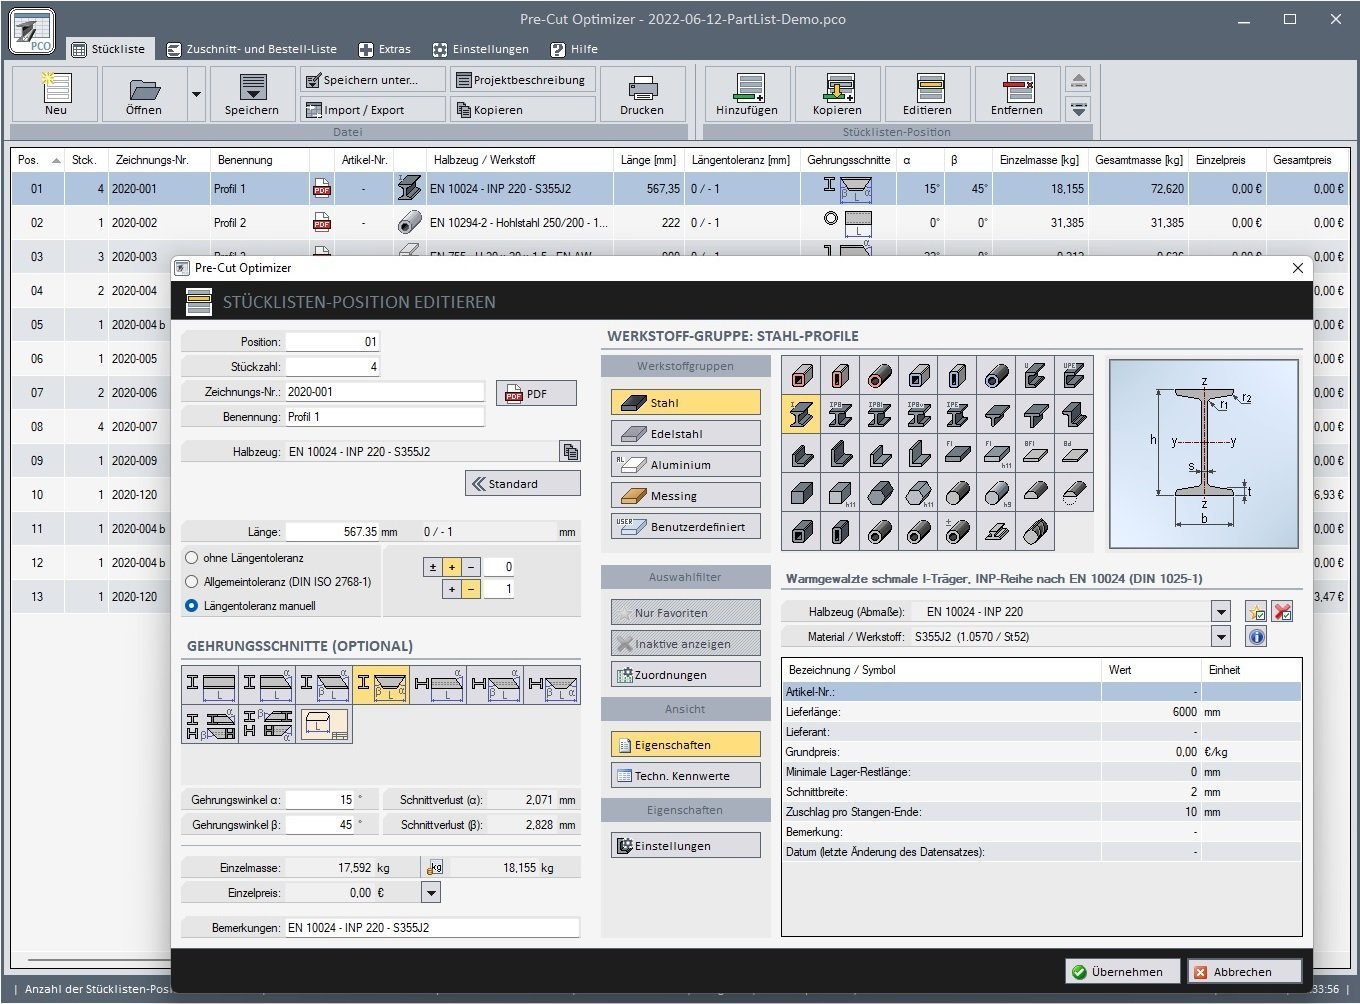Click Gehrungswinkel α input field
This screenshot has width=1360, height=1004.
321,800
